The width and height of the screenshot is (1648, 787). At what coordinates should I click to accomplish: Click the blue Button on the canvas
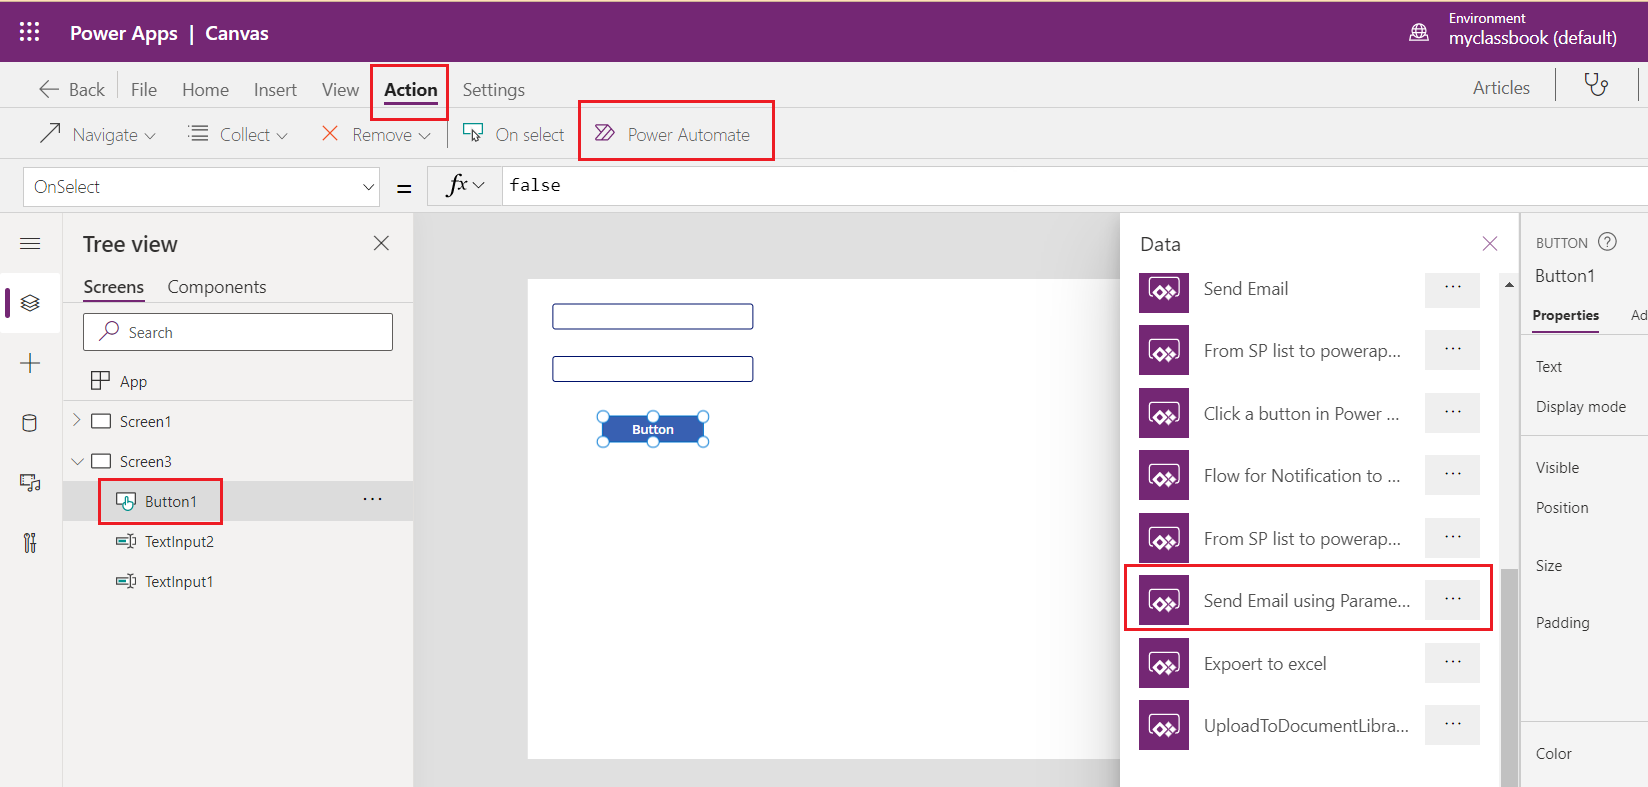653,429
